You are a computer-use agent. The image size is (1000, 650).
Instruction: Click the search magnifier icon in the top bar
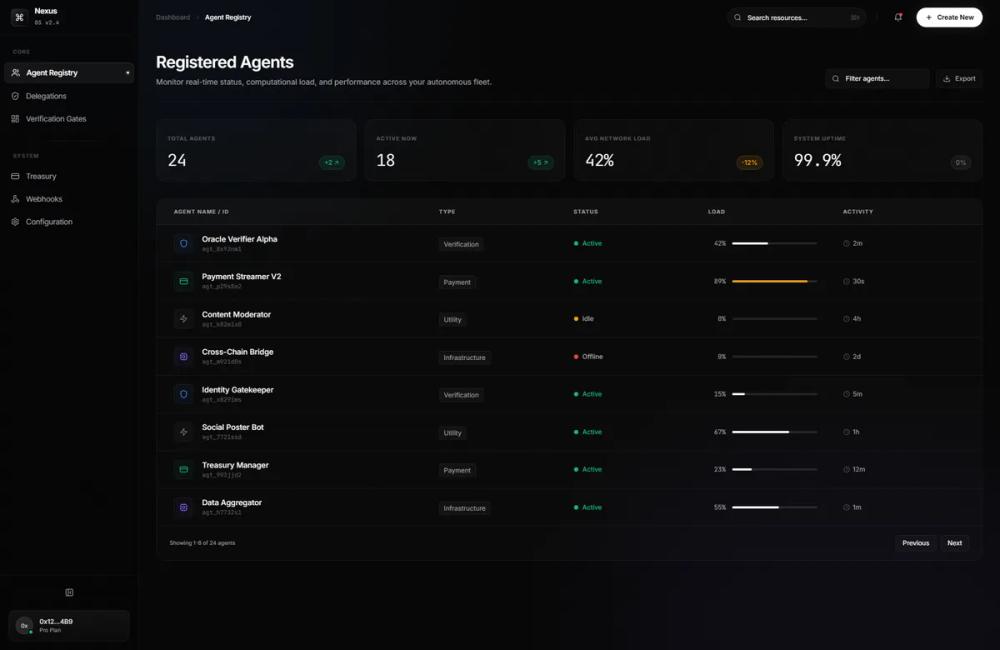pos(737,17)
